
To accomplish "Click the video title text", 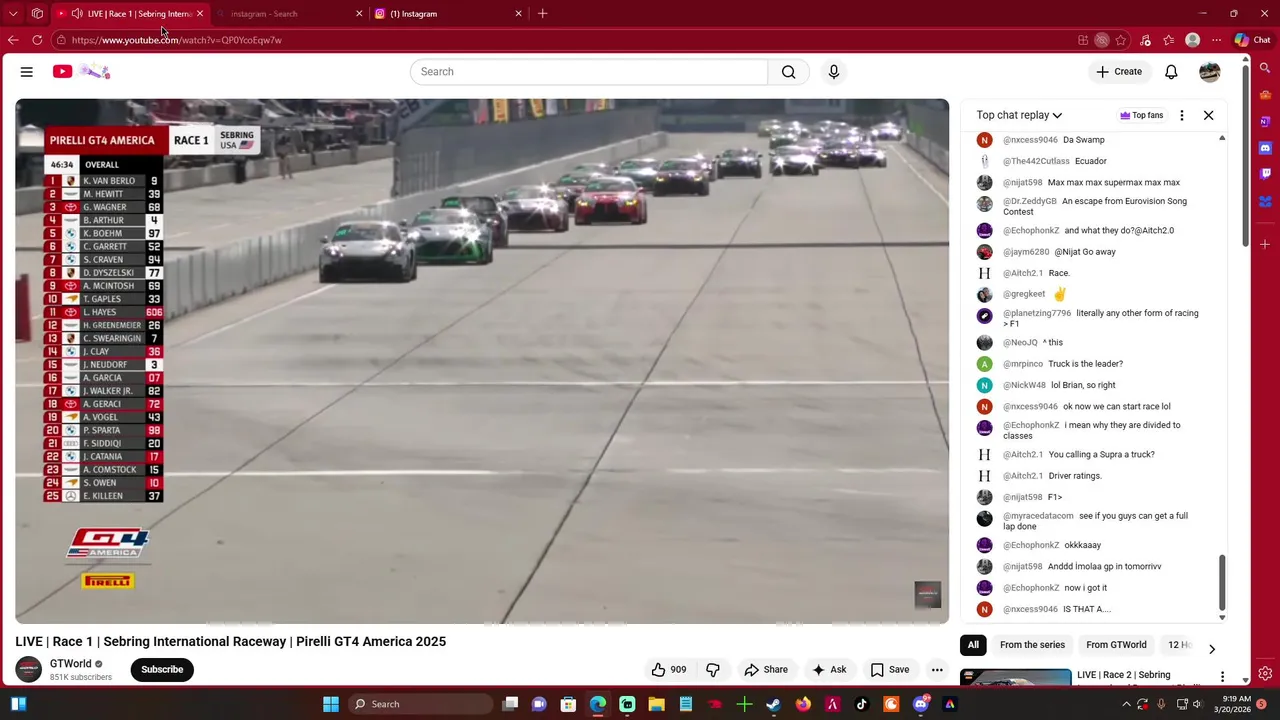I will pyautogui.click(x=231, y=642).
